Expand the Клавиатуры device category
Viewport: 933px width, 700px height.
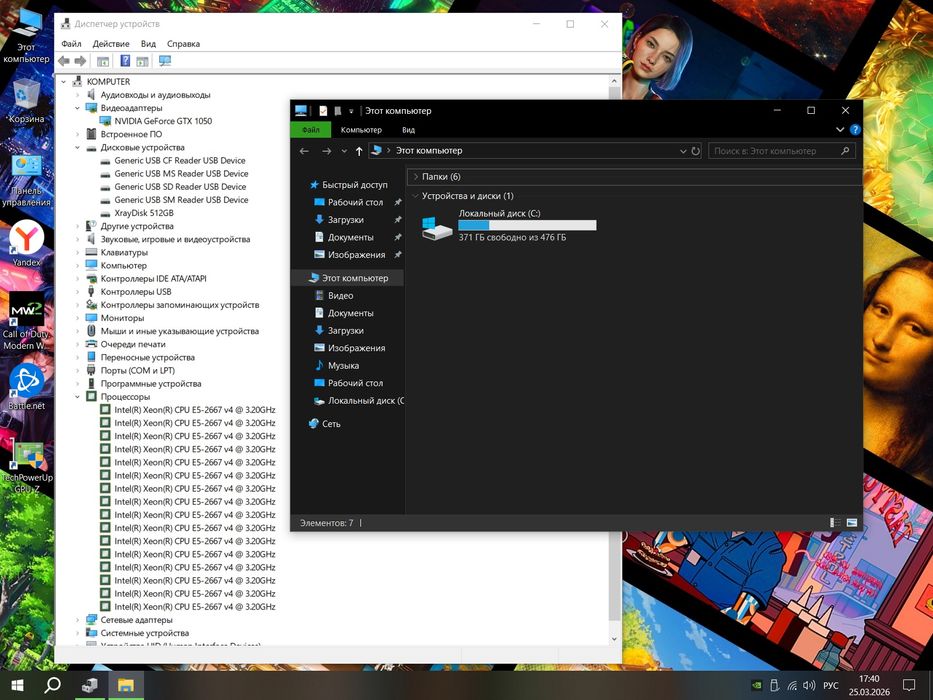78,253
